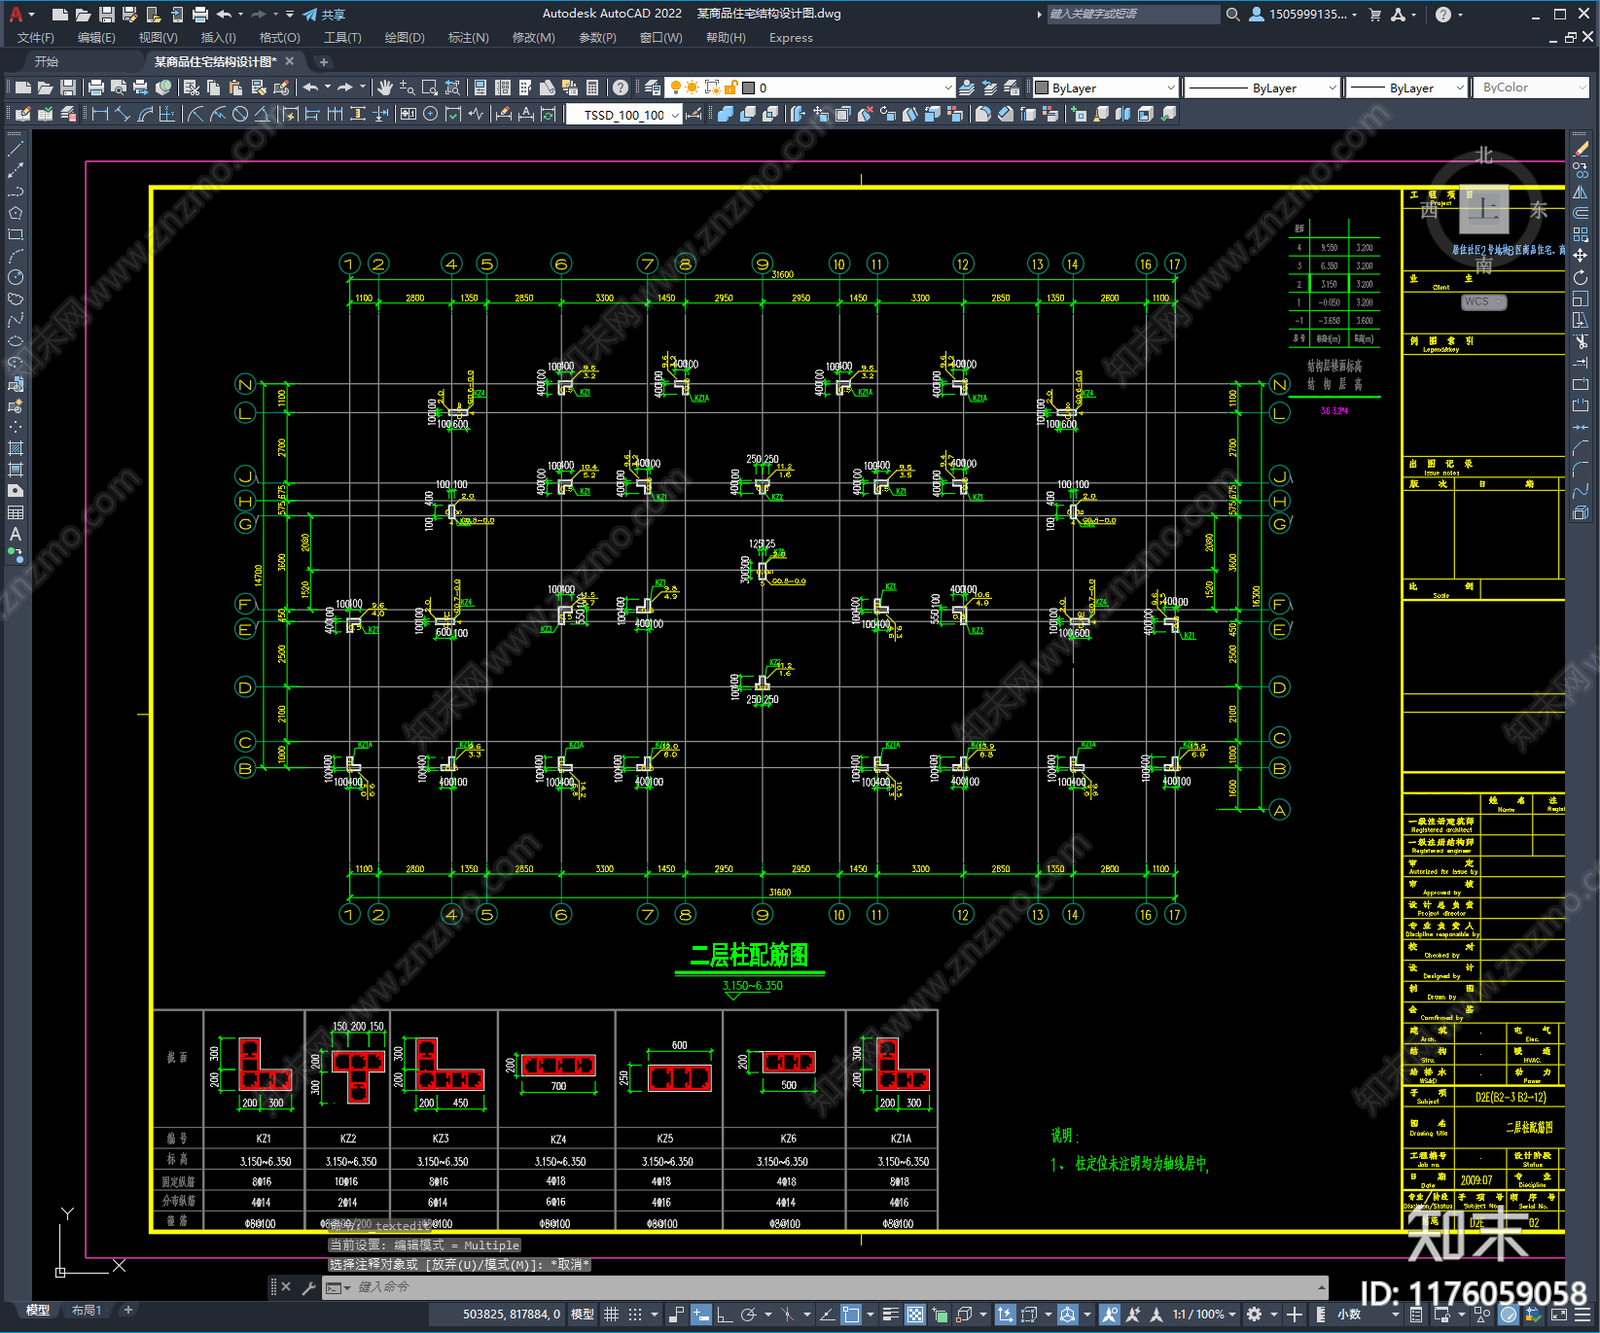The width and height of the screenshot is (1600, 1333).
Task: Toggle Dynamic Input in status bar
Action: click(701, 1314)
